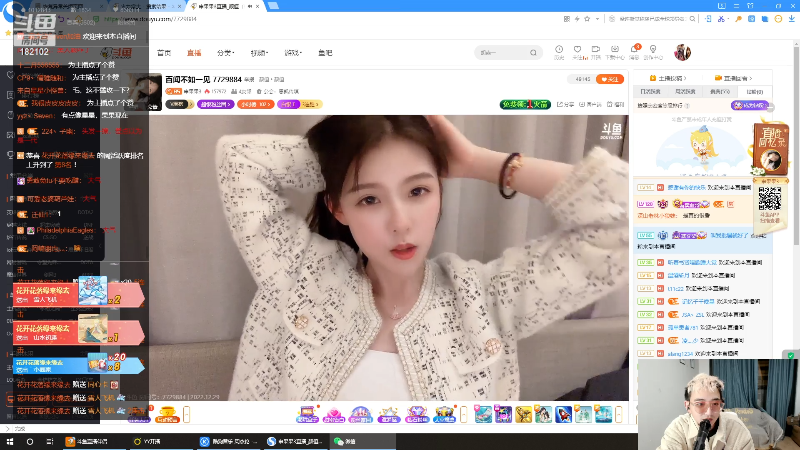Click the magnifier icon in Douyu search box
This screenshot has width=800, height=450.
[533, 53]
